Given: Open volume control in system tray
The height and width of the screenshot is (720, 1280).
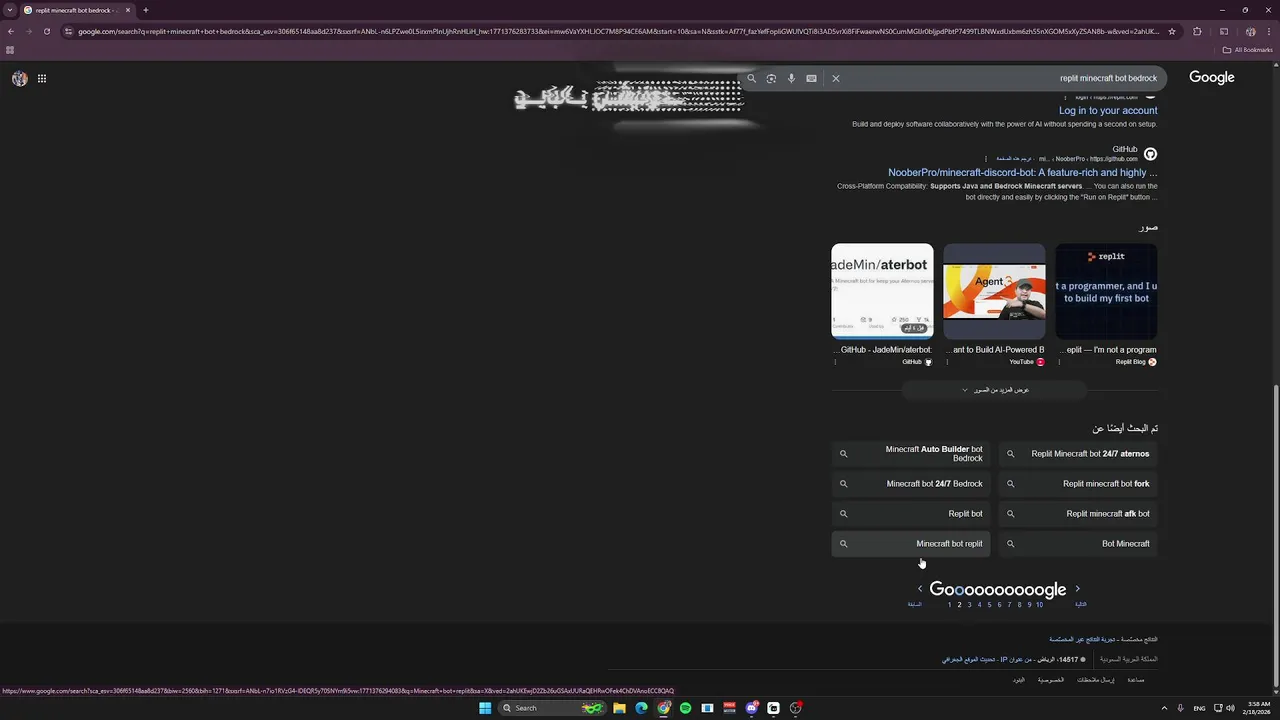Looking at the screenshot, I should coord(1230,708).
